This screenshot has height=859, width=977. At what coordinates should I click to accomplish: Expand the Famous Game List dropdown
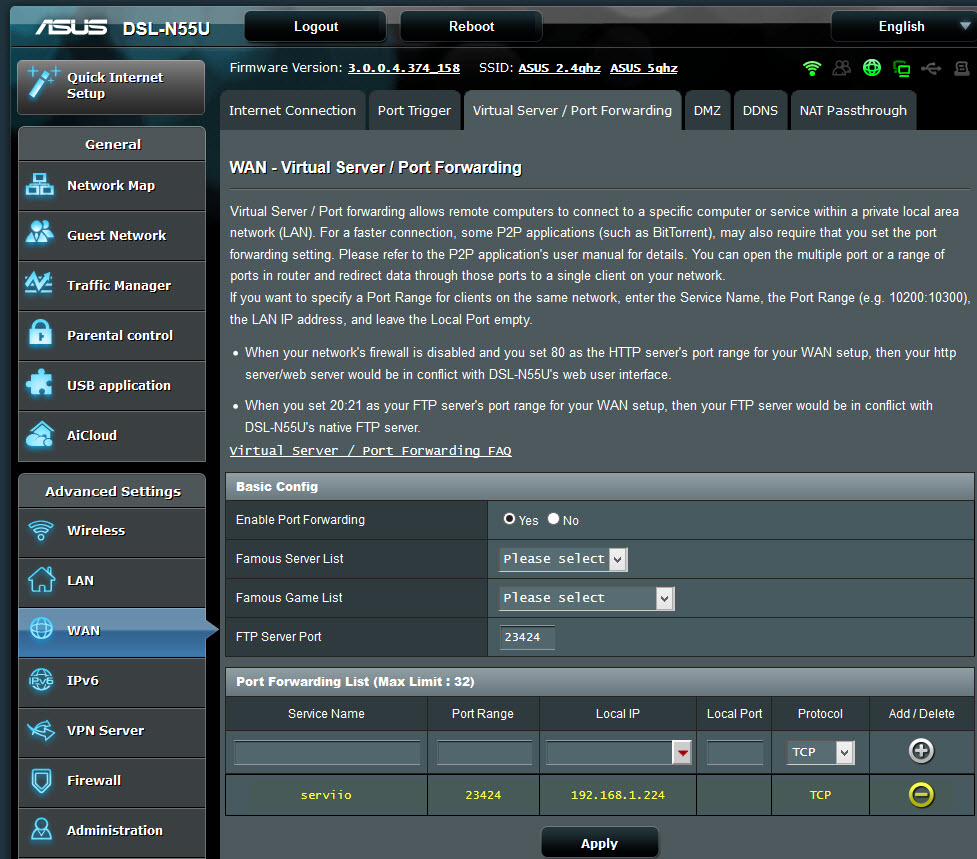click(587, 598)
